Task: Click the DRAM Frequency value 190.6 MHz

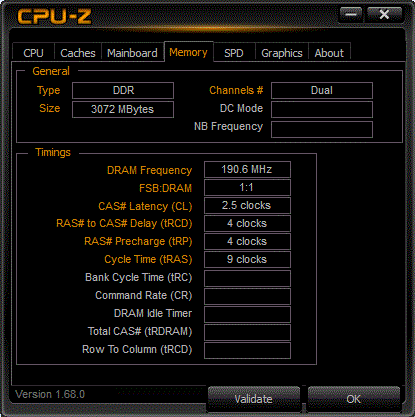Action: pyautogui.click(x=247, y=169)
